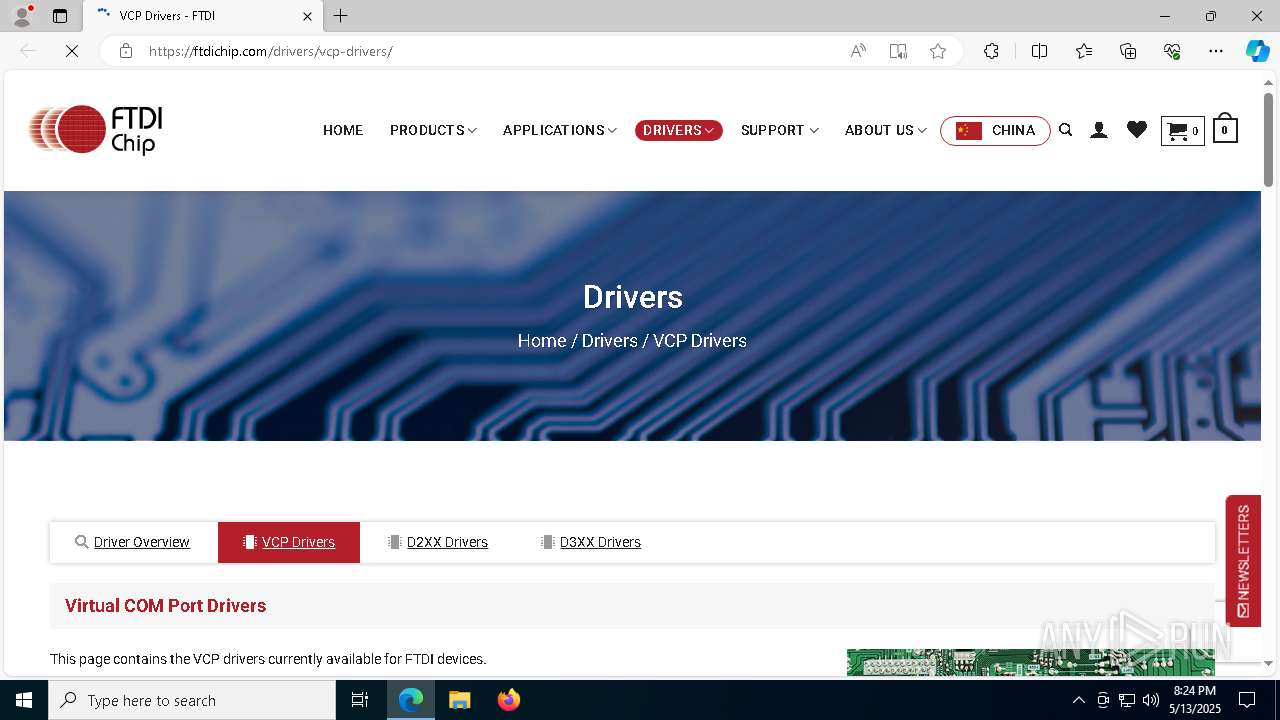Click the Edge taskbar icon
Viewport: 1280px width, 720px height.
(x=411, y=700)
